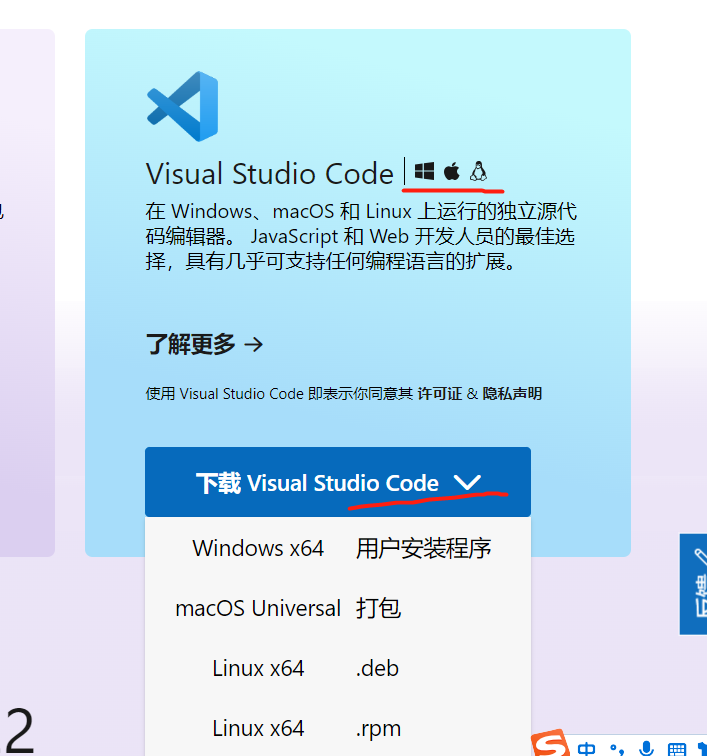Click the Visual Studio Code logo
707x756 pixels.
[x=183, y=106]
